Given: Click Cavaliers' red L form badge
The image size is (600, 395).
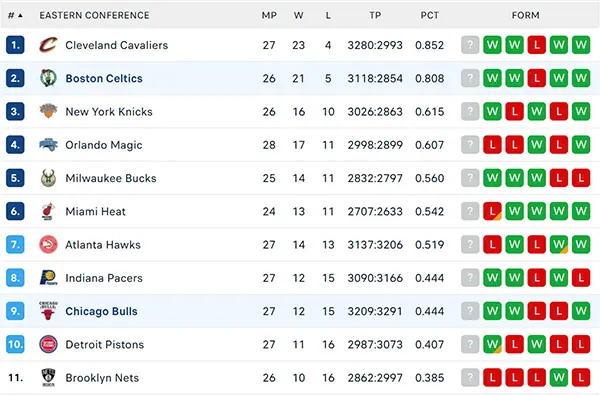Looking at the screenshot, I should point(536,45).
